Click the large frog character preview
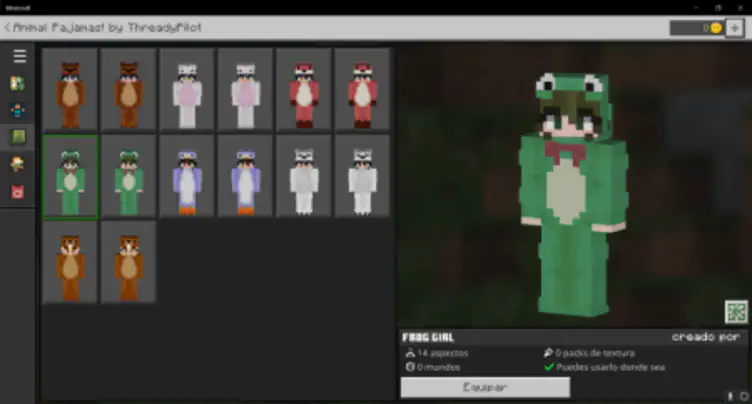Screen dimensions: 752x404 pos(573,194)
